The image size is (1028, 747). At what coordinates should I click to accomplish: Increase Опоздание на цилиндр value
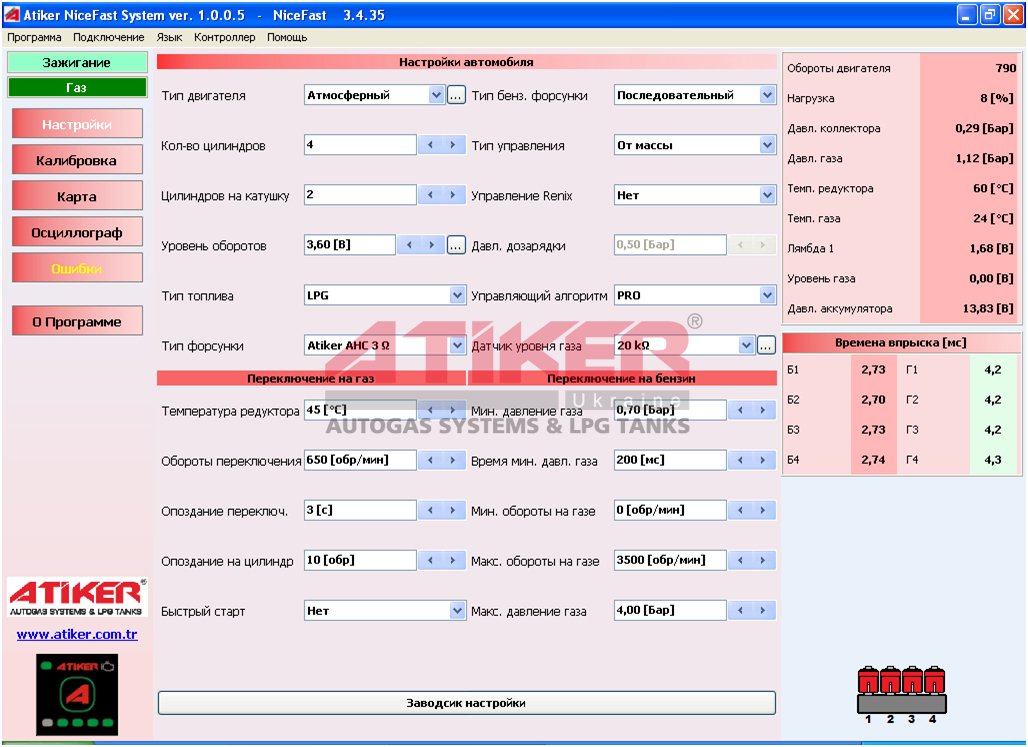[x=452, y=560]
